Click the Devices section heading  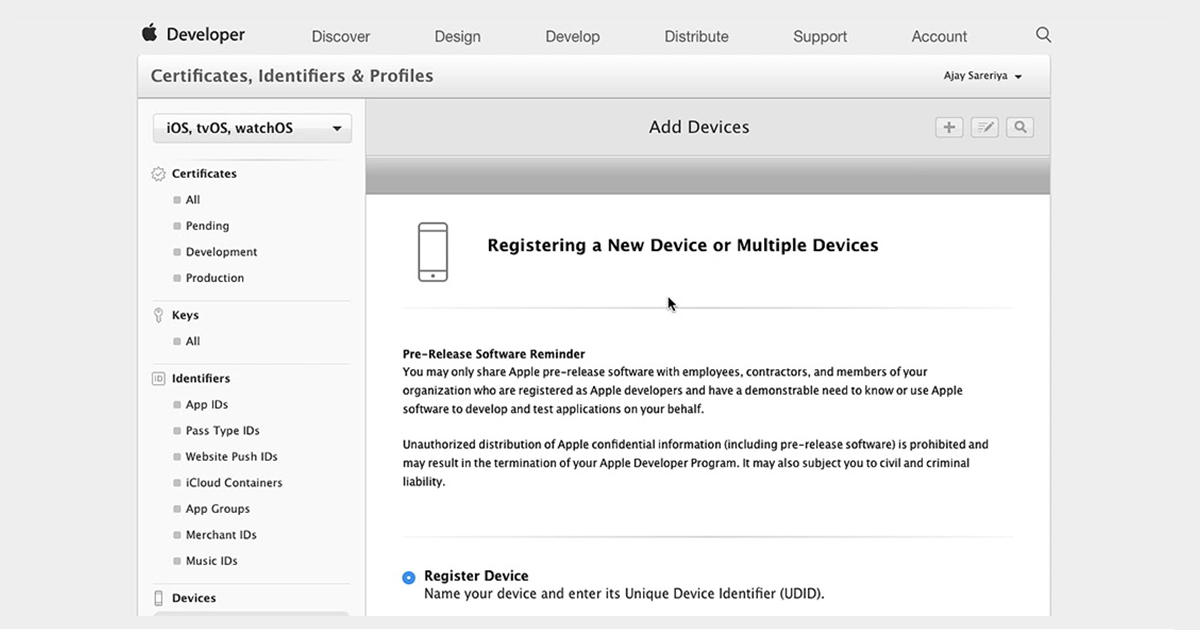194,598
